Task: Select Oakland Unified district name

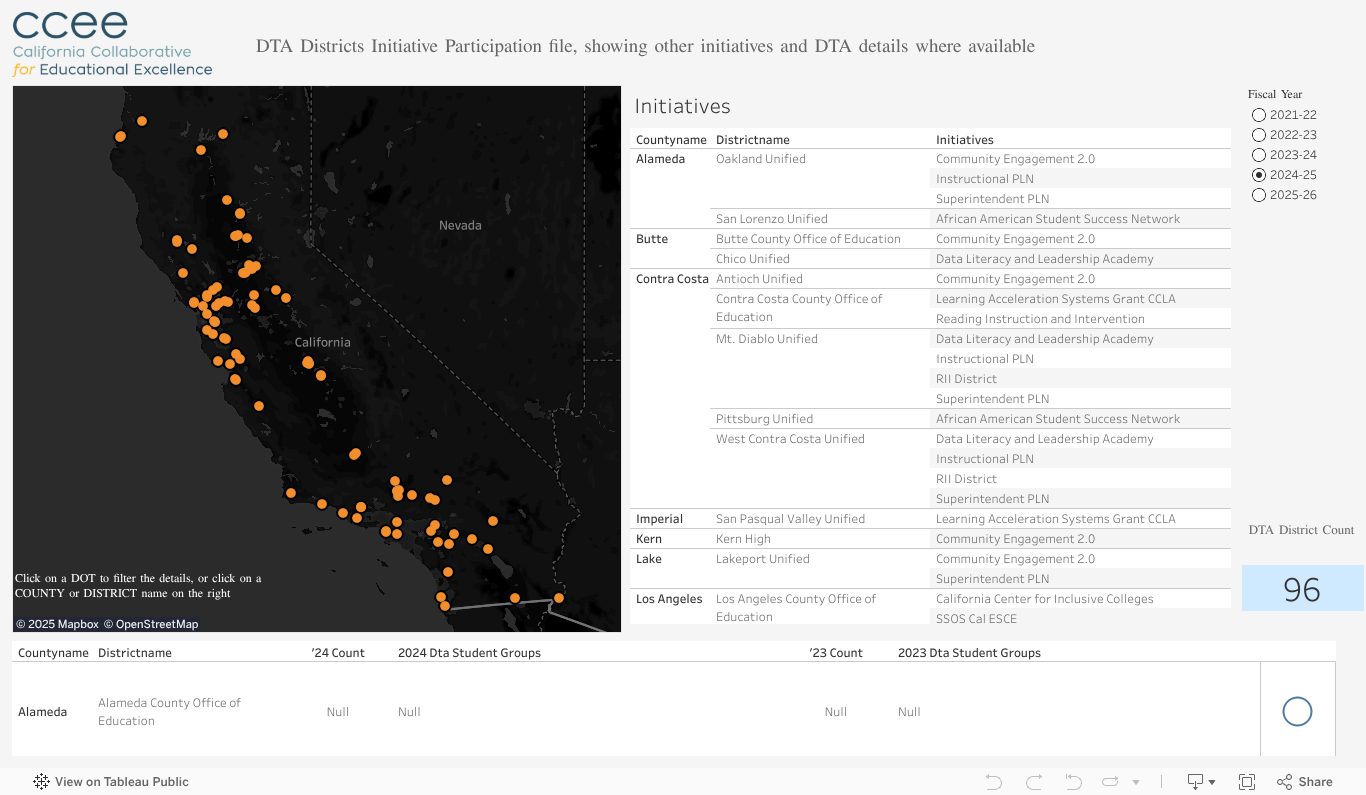Action: click(760, 159)
